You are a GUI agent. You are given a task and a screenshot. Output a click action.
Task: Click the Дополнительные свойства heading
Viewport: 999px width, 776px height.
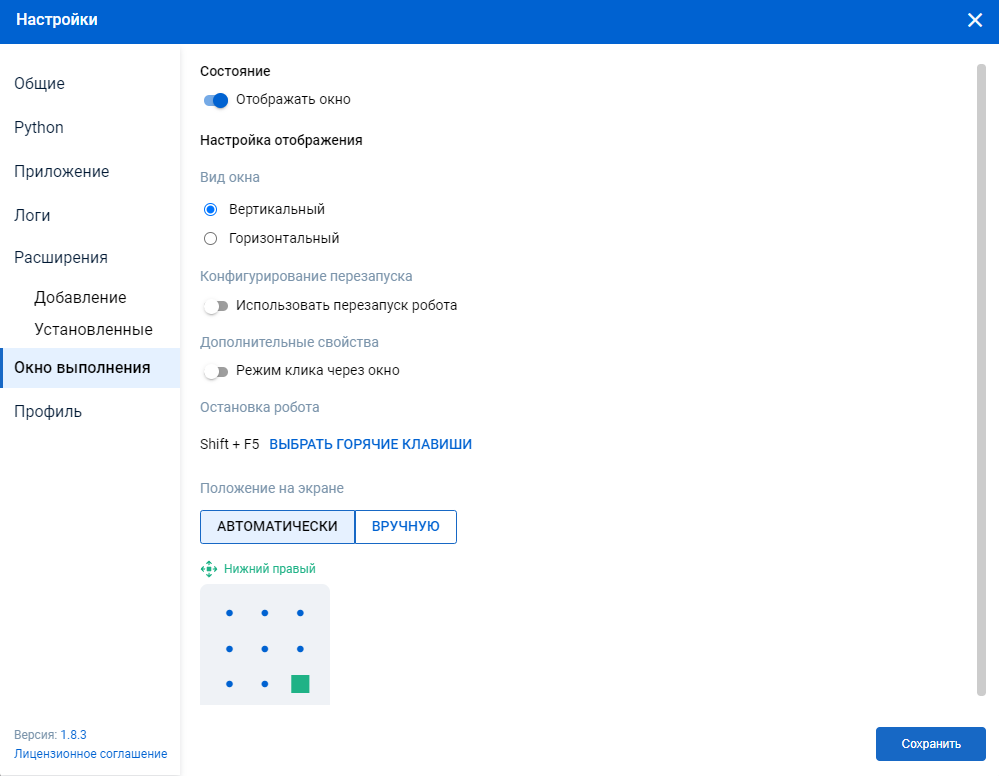coord(289,342)
